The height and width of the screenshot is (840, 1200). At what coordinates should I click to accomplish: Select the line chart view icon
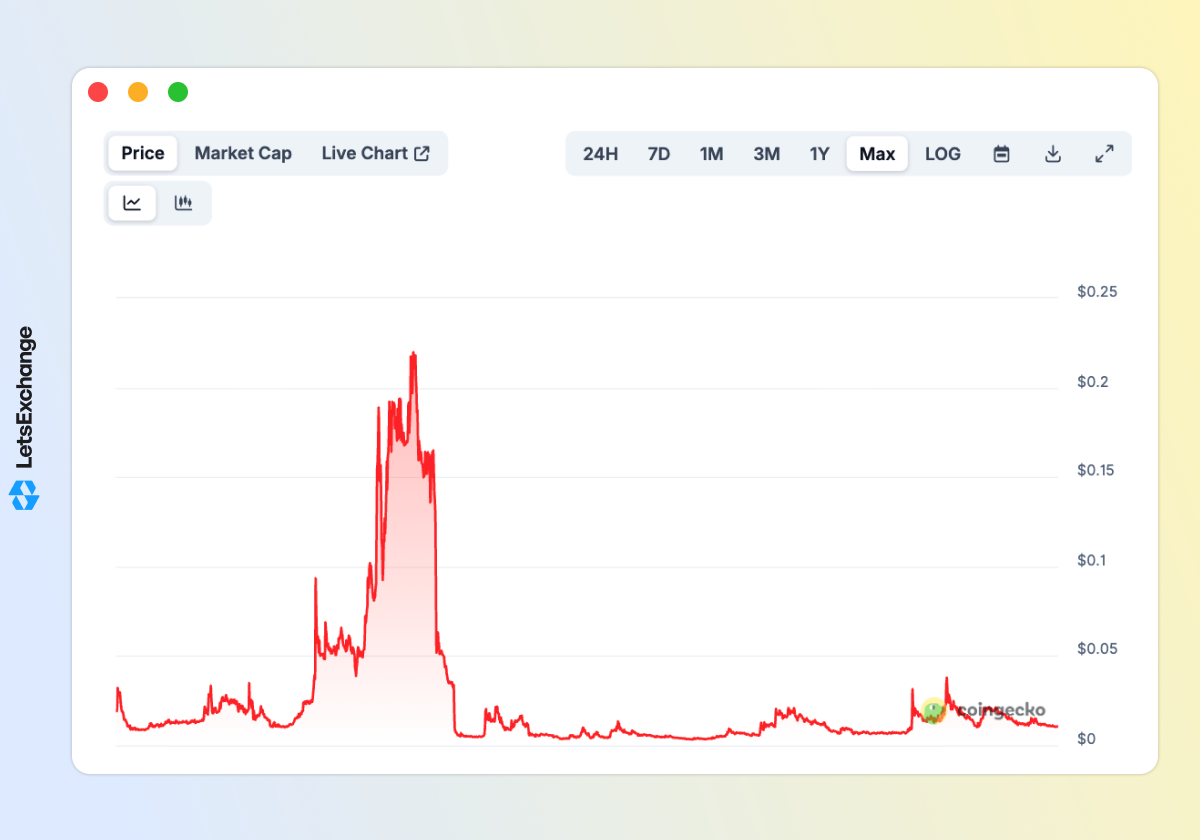coord(132,203)
